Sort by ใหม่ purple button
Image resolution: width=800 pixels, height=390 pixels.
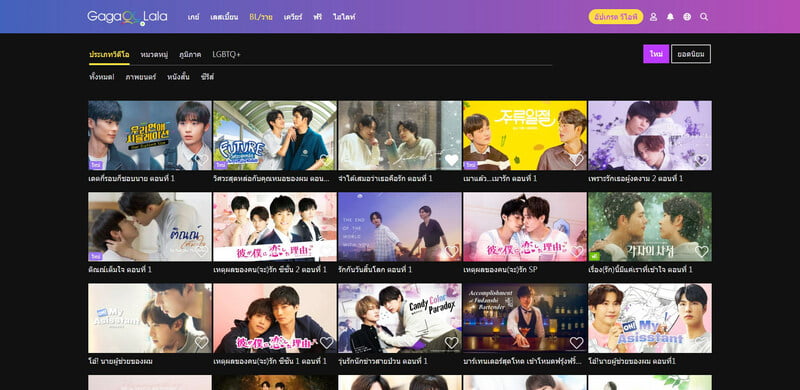[656, 54]
